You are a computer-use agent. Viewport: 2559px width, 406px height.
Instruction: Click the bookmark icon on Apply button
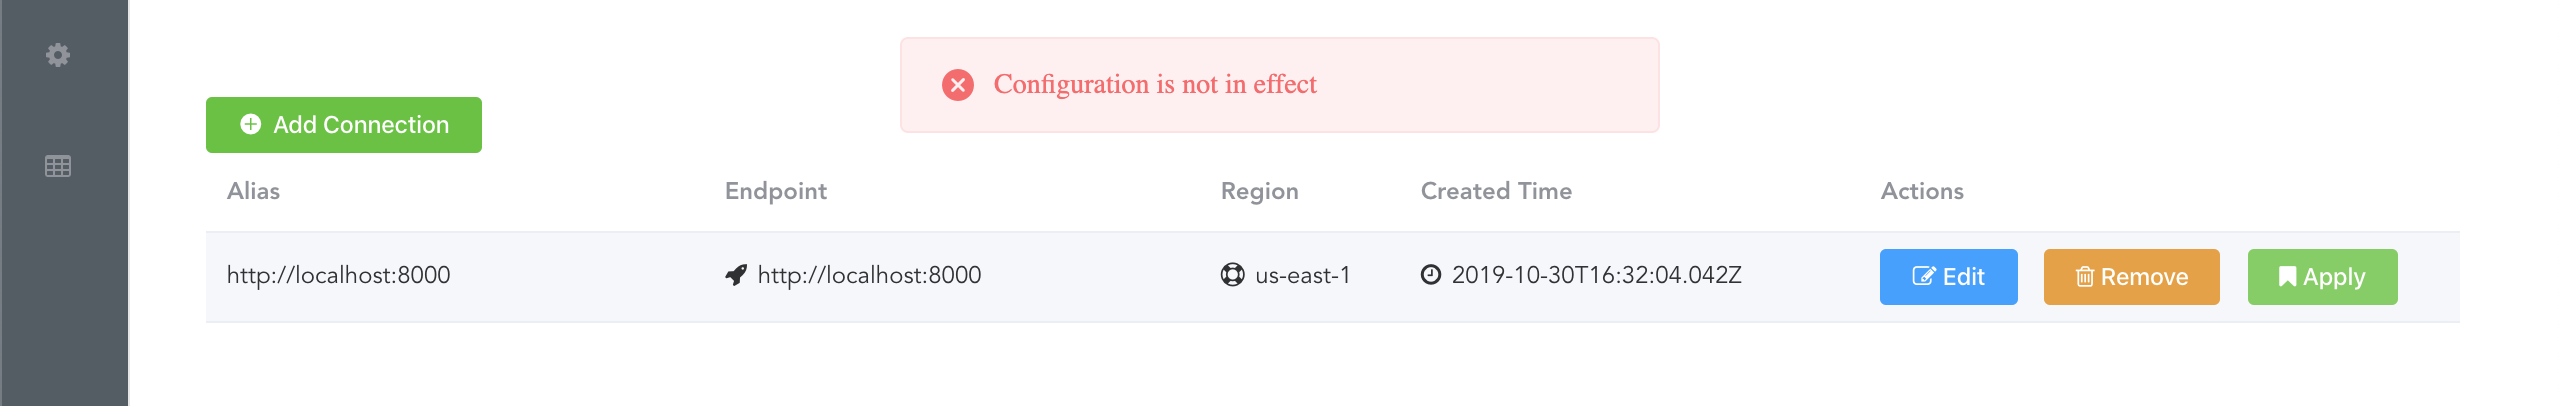(2287, 277)
